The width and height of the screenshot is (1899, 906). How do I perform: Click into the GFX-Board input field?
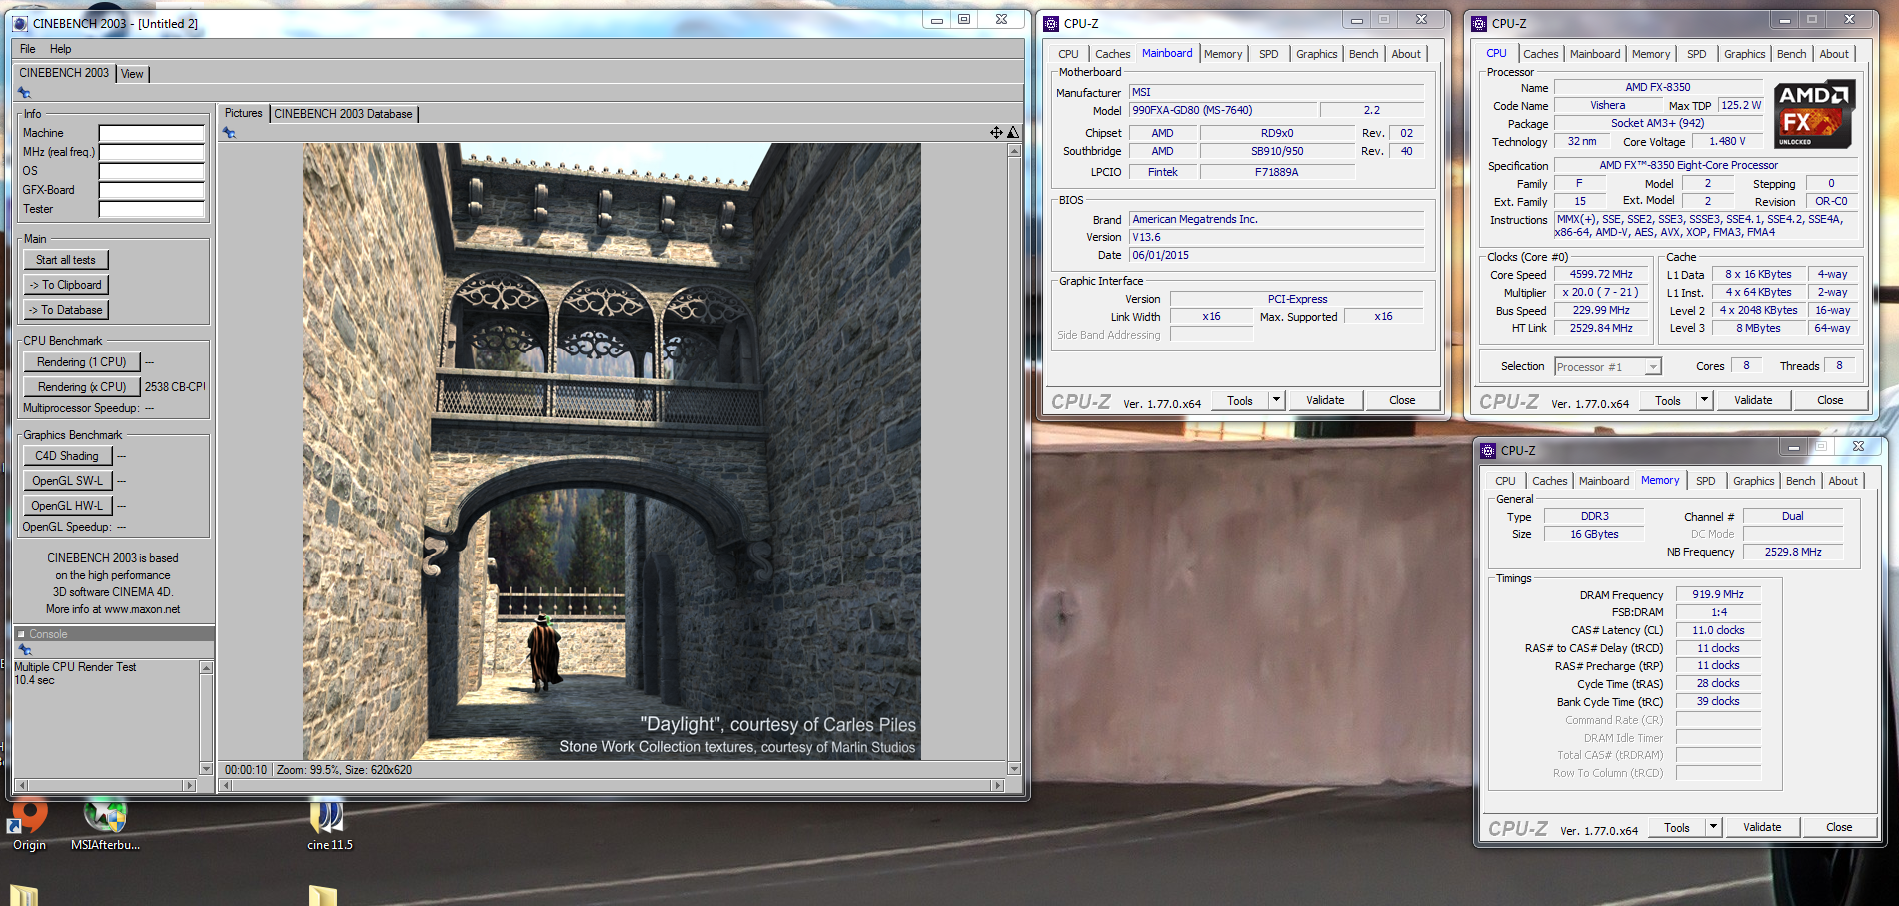[x=151, y=190]
